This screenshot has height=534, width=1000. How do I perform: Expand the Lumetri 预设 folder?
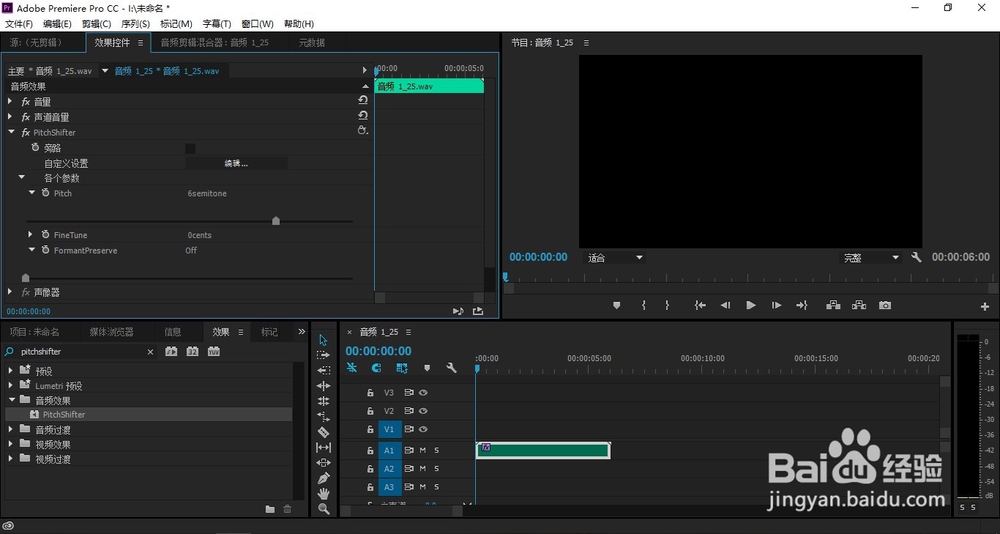(10, 385)
